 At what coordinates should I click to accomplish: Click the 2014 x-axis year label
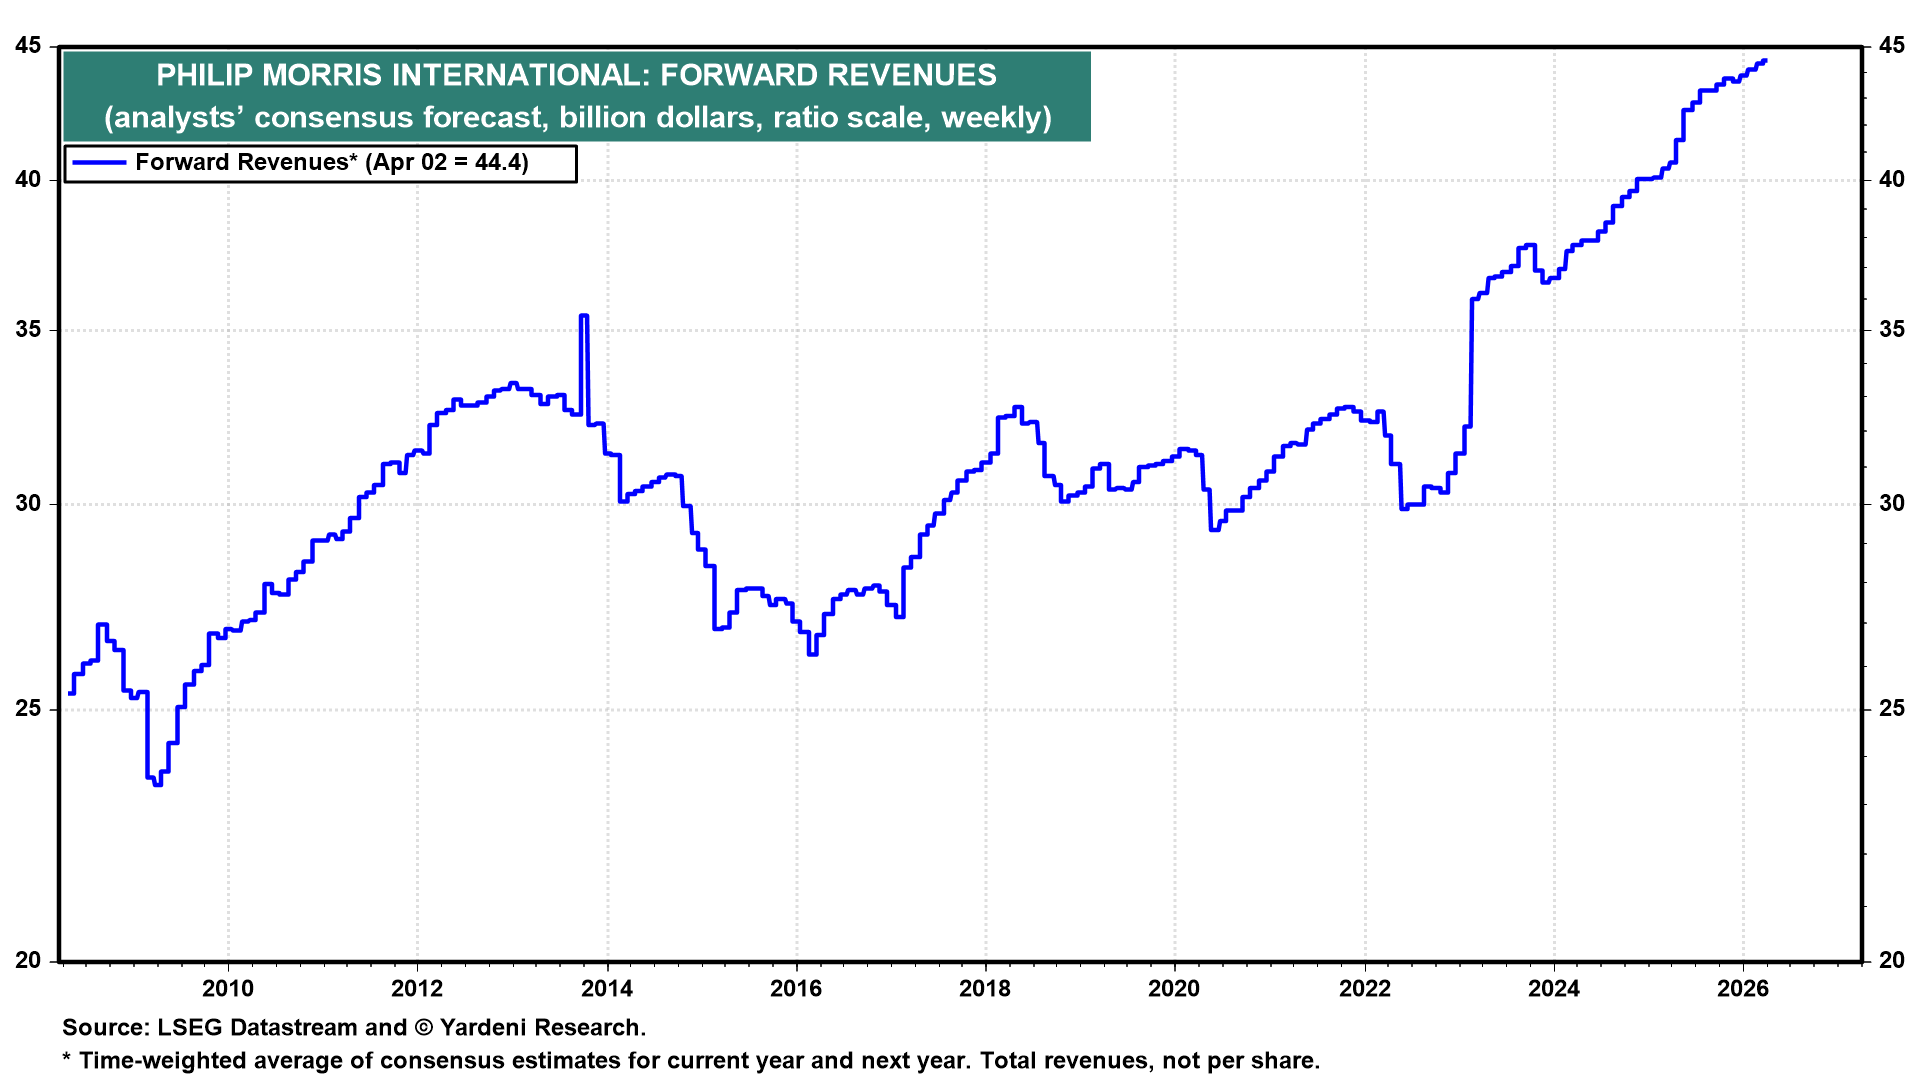point(607,989)
